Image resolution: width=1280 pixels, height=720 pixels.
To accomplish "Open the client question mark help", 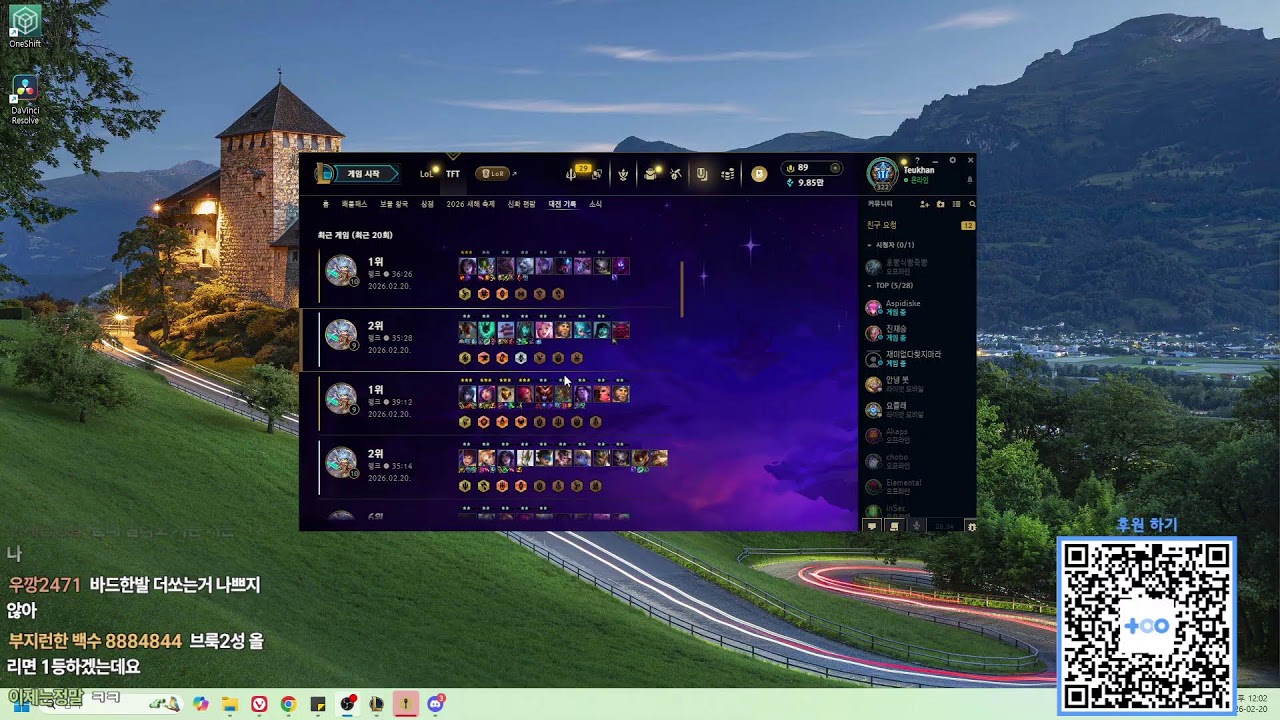I will point(917,160).
